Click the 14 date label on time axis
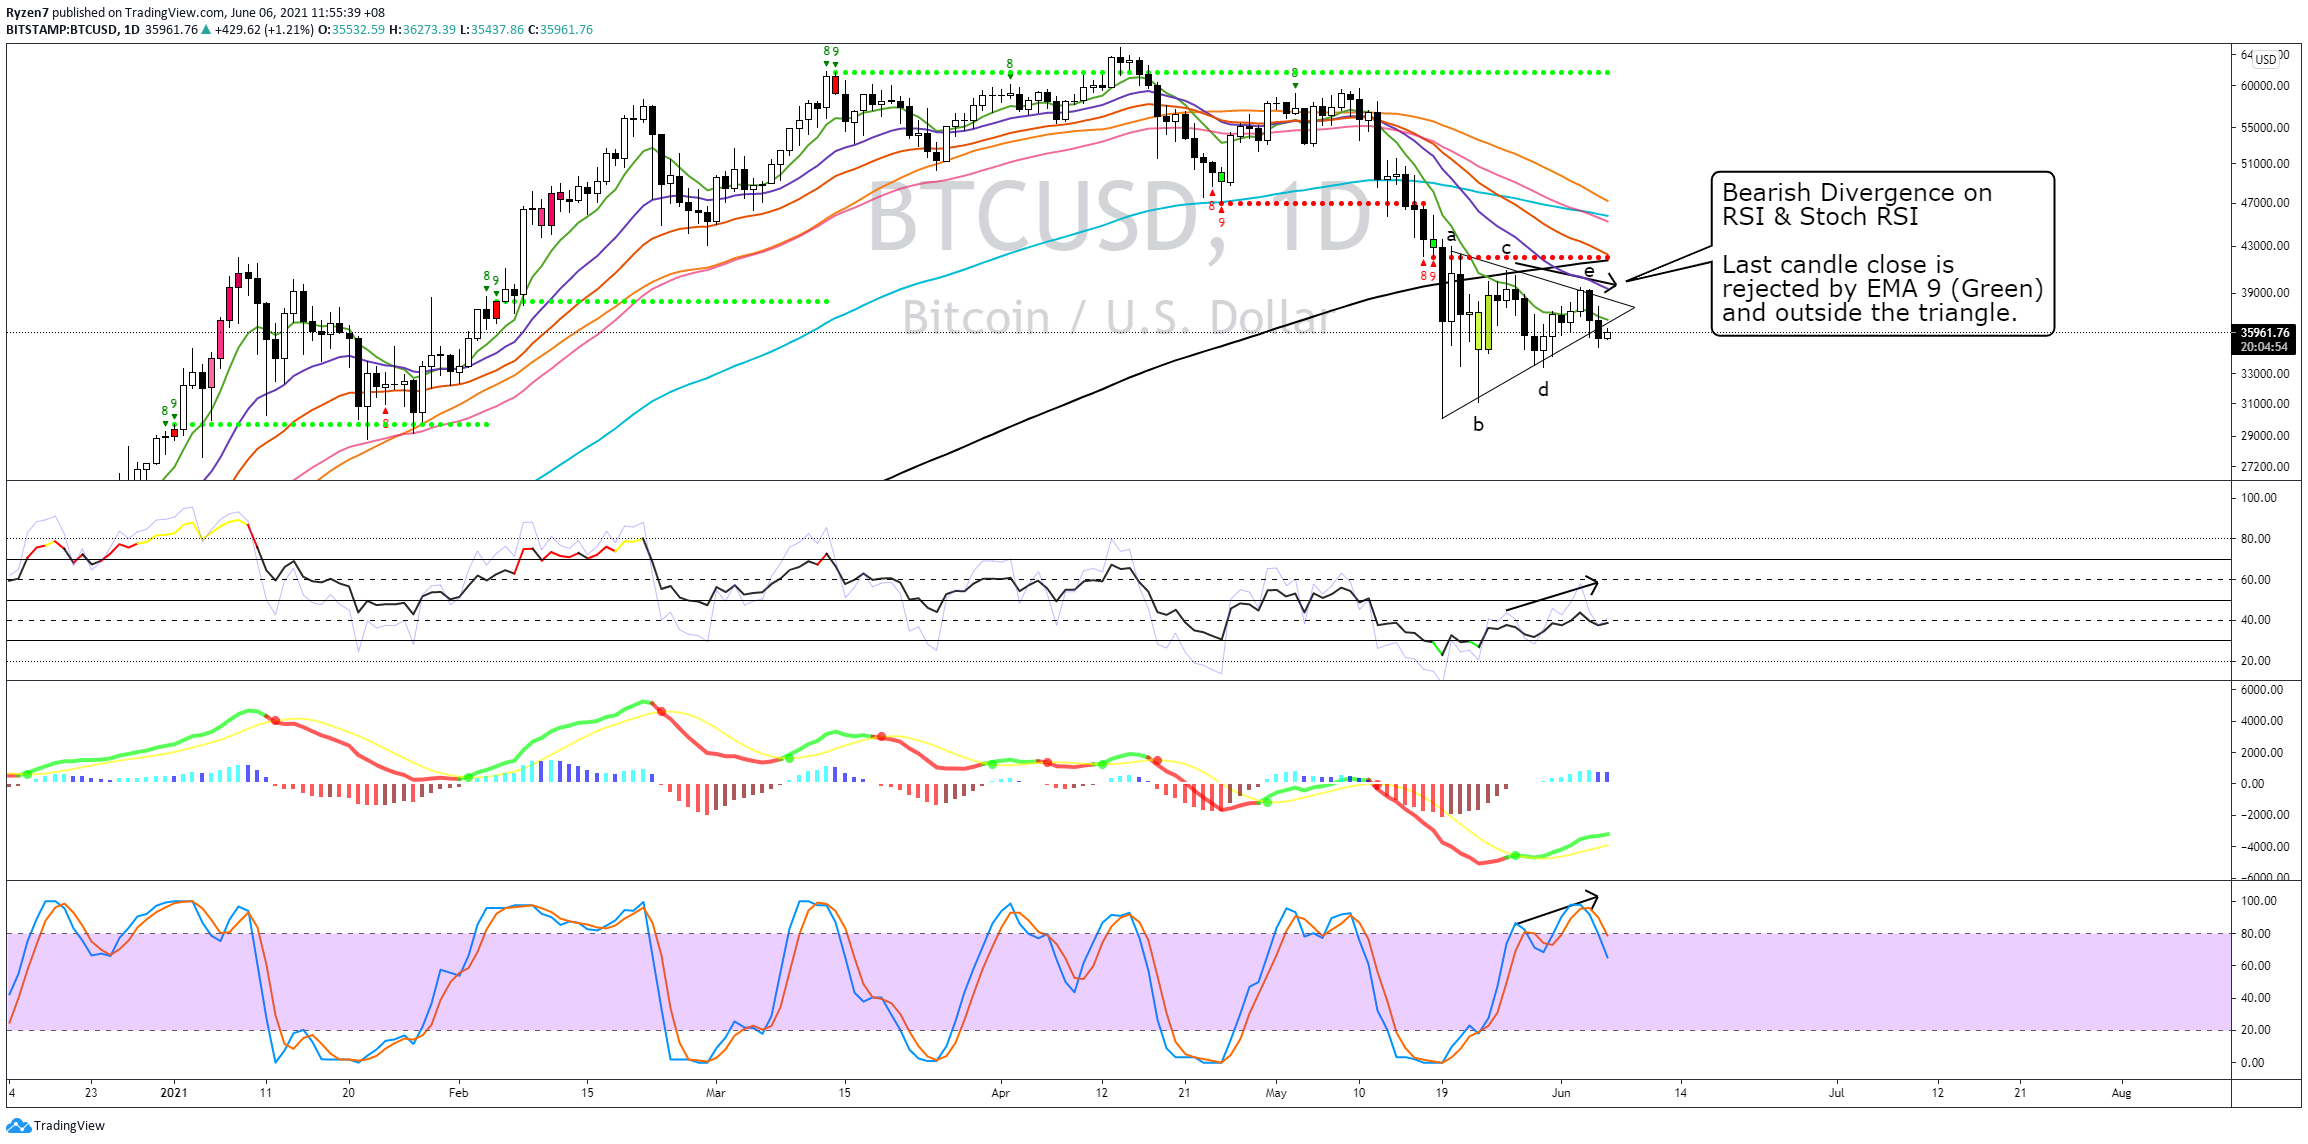 click(1681, 1093)
